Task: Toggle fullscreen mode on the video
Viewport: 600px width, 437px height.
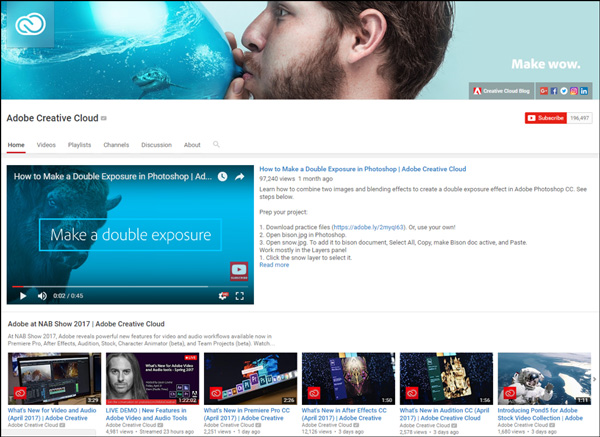Action: point(240,296)
